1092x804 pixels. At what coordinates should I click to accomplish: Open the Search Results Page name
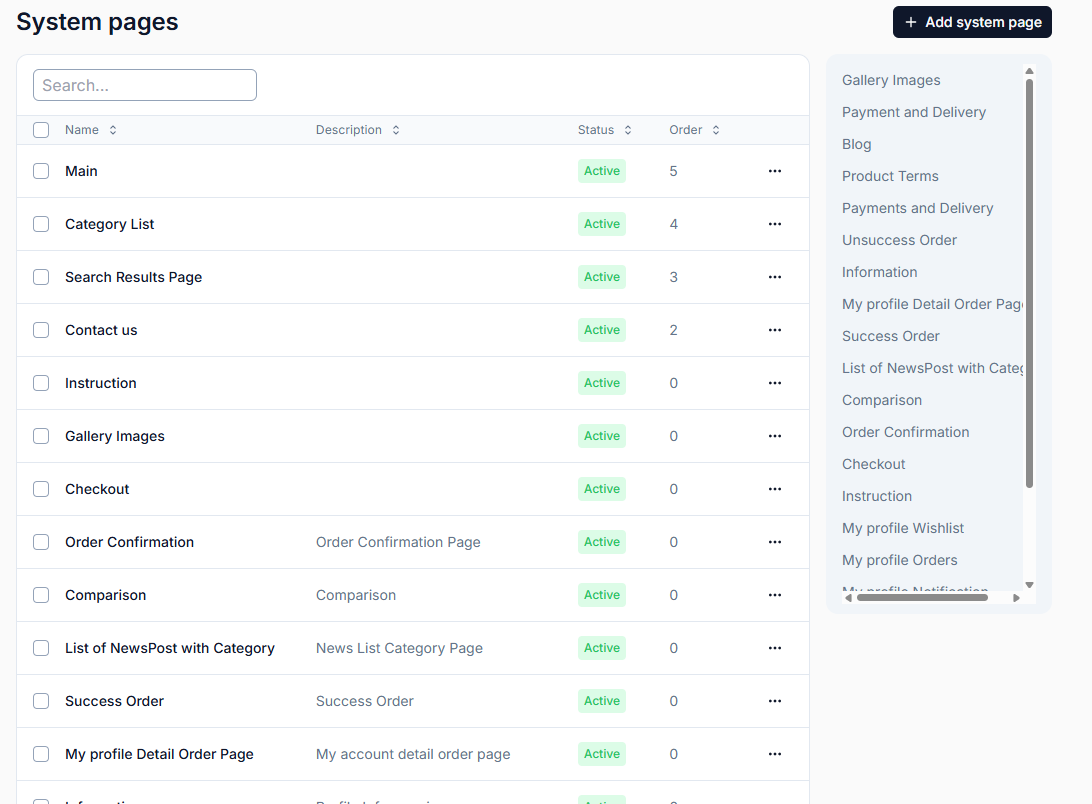133,277
